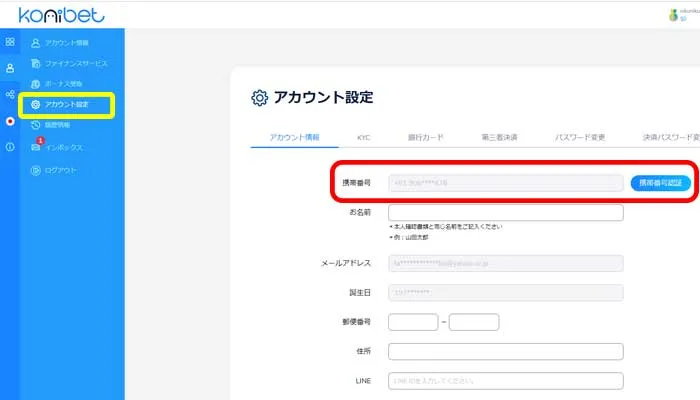Image resolution: width=700 pixels, height=400 pixels.
Task: Open the share/affiliate icon in left rail
Action: [x=10, y=94]
